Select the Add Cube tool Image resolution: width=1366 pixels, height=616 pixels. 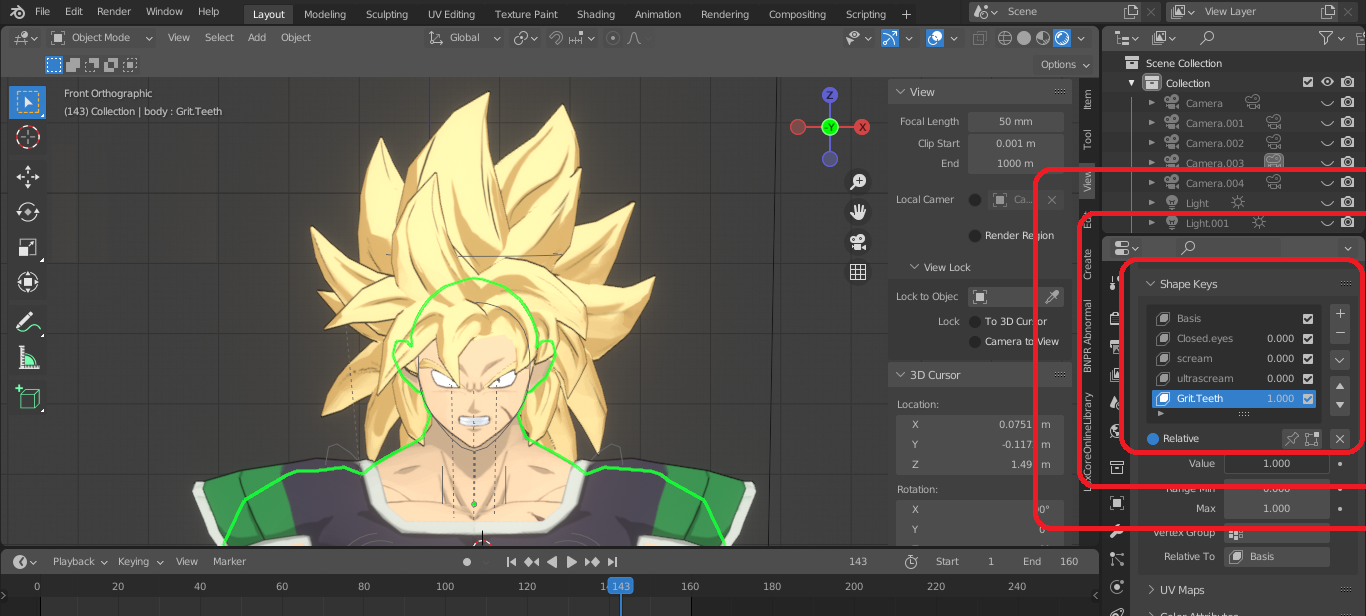coord(28,398)
